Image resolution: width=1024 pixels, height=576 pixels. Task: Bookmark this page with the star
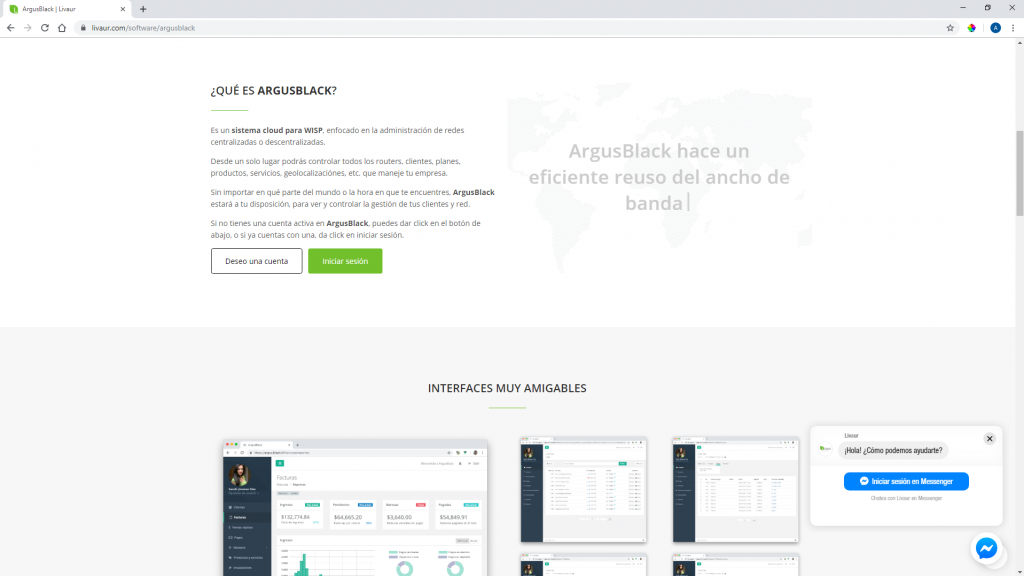click(x=950, y=28)
